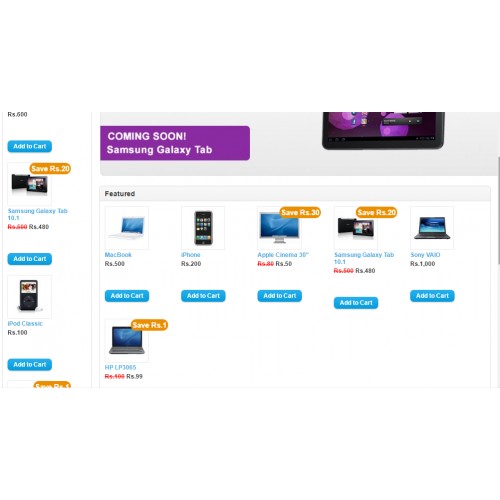500x500 pixels.
Task: Open the HP LP3065 laptop image
Action: 127,340
